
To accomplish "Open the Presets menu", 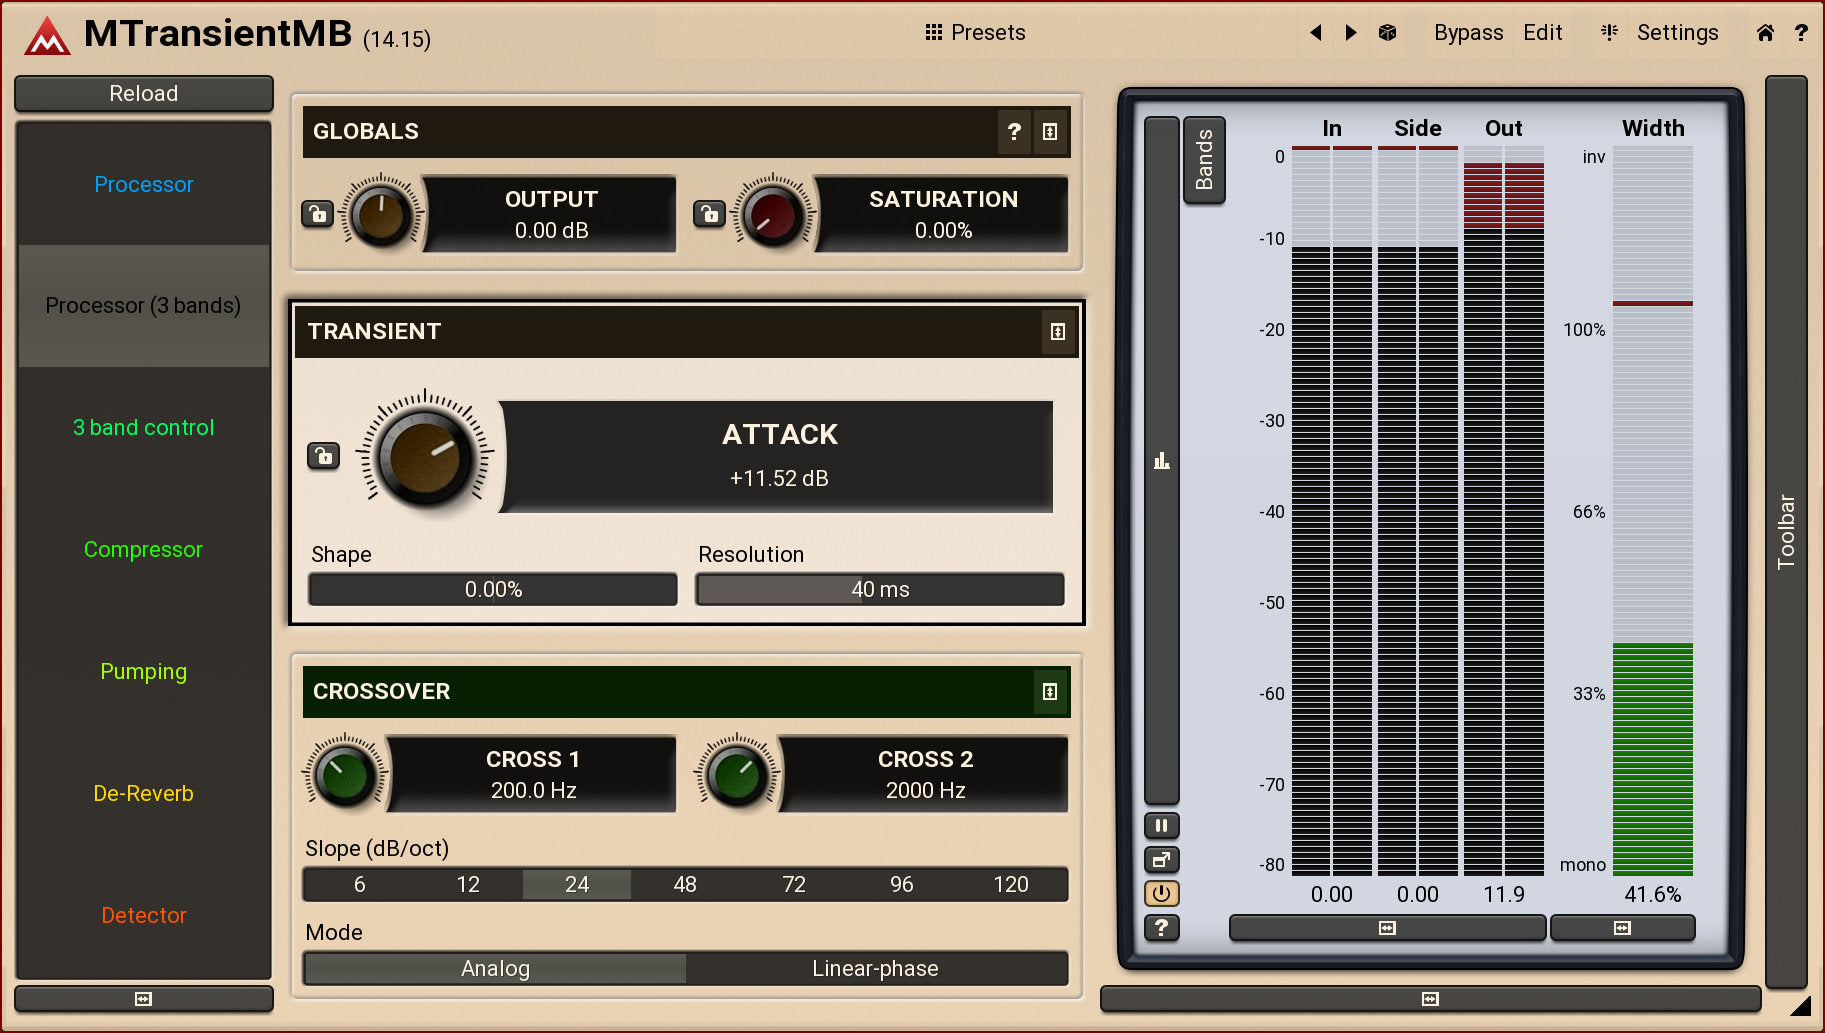I will [x=975, y=33].
